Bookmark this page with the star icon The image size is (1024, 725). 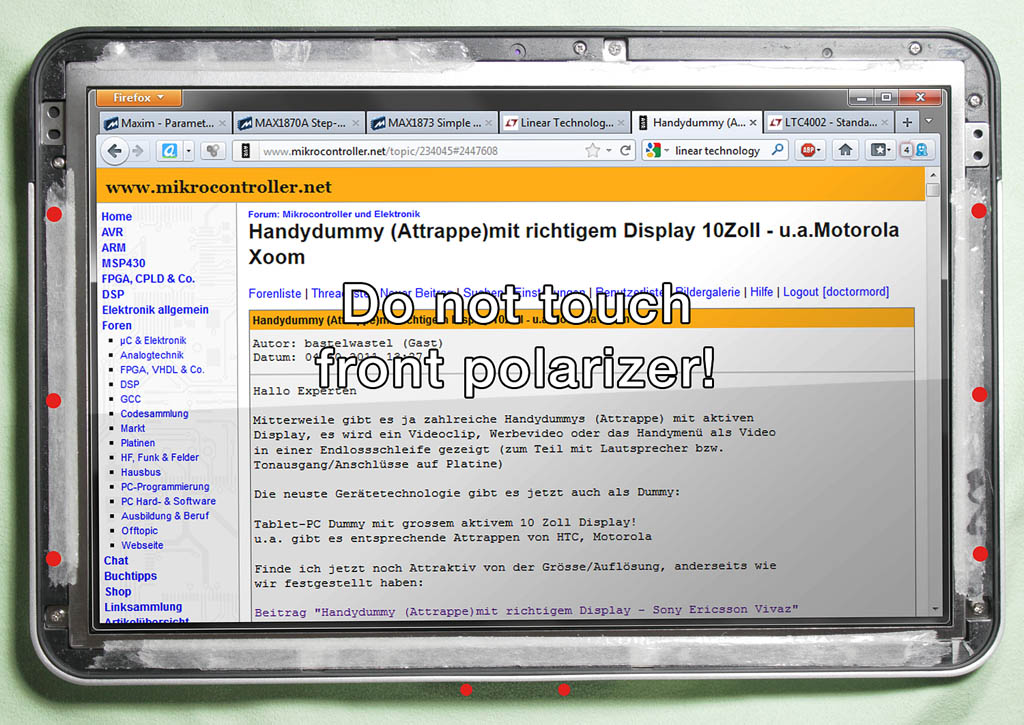point(592,151)
